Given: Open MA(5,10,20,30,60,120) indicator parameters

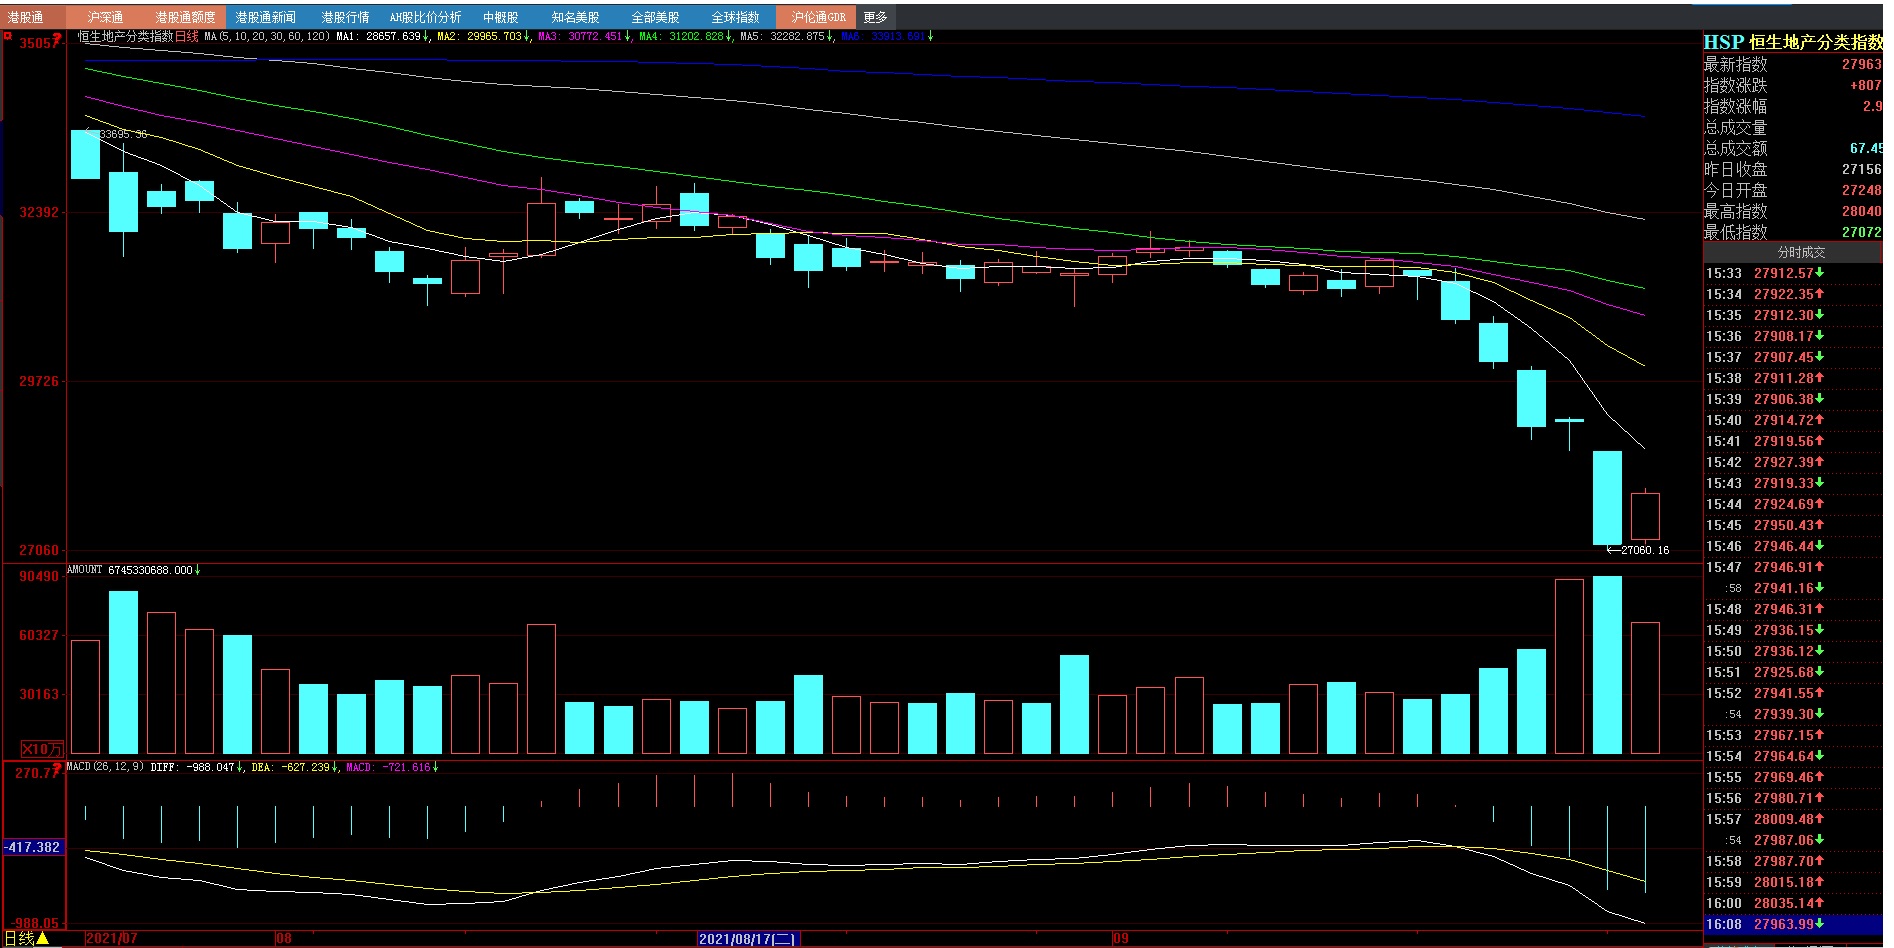Looking at the screenshot, I should [267, 36].
